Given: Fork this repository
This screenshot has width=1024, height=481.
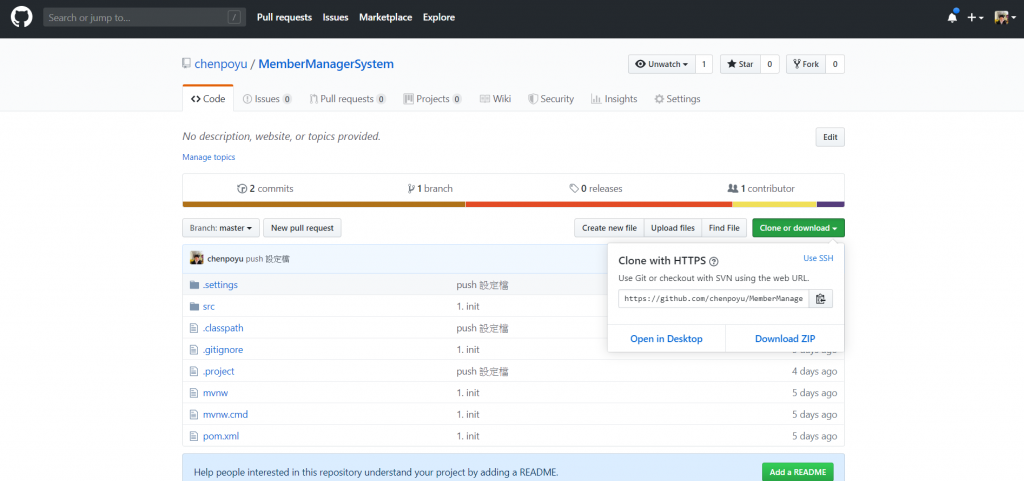Looking at the screenshot, I should (806, 64).
